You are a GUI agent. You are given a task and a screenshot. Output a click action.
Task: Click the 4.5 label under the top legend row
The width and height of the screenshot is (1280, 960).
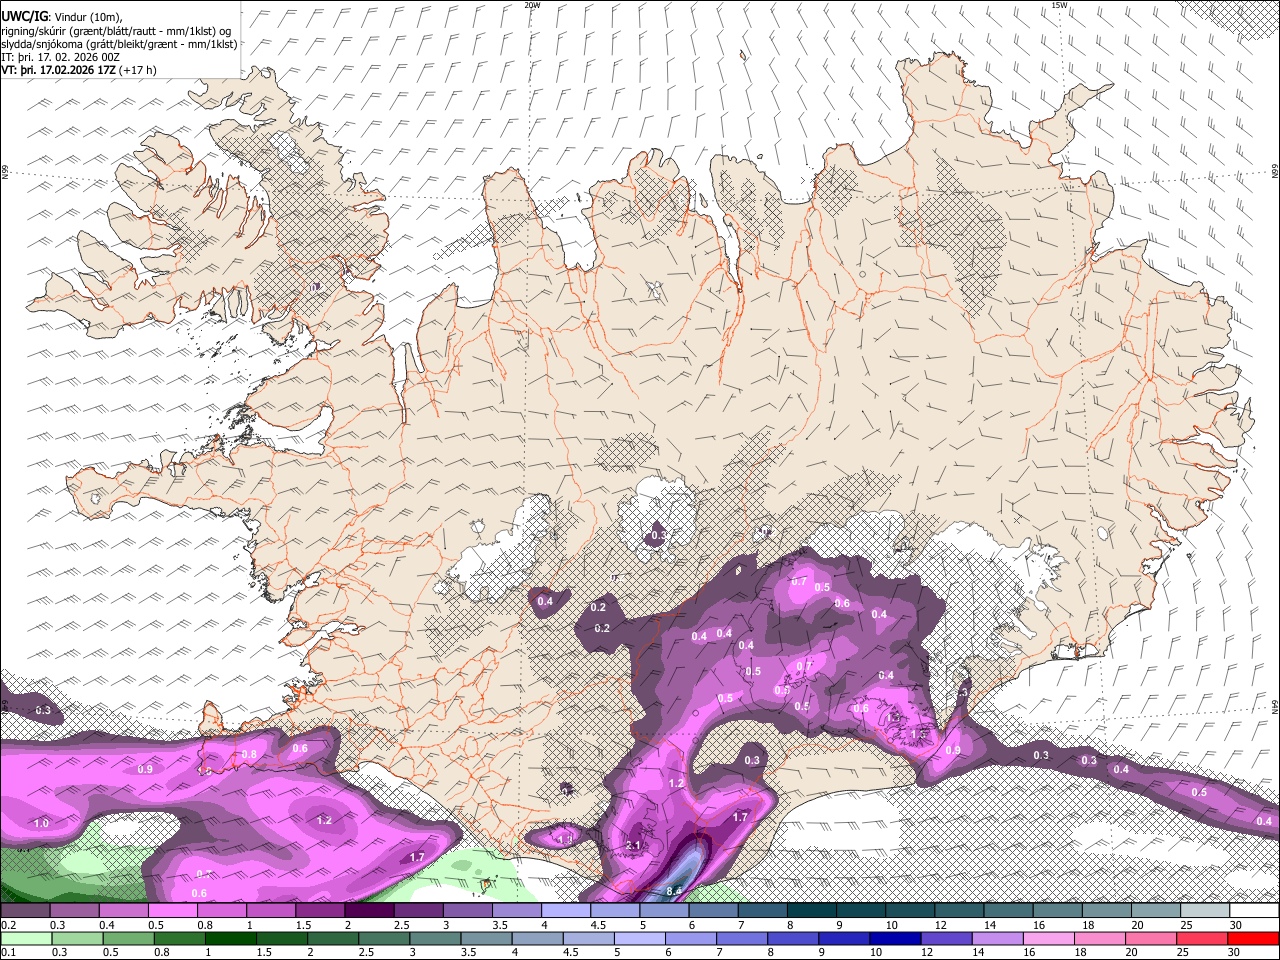[x=598, y=925]
